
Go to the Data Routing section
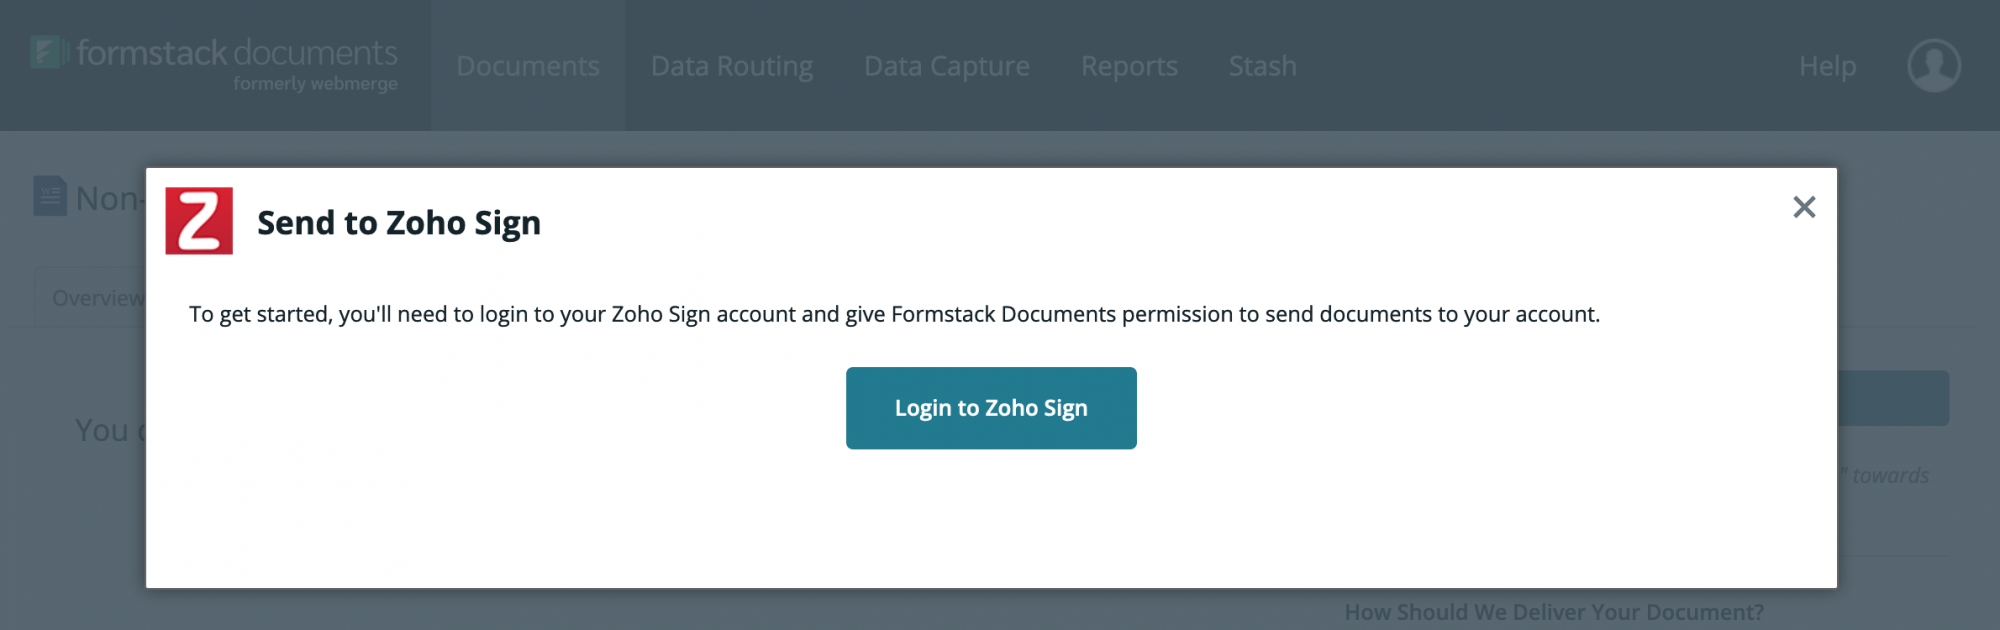tap(732, 66)
